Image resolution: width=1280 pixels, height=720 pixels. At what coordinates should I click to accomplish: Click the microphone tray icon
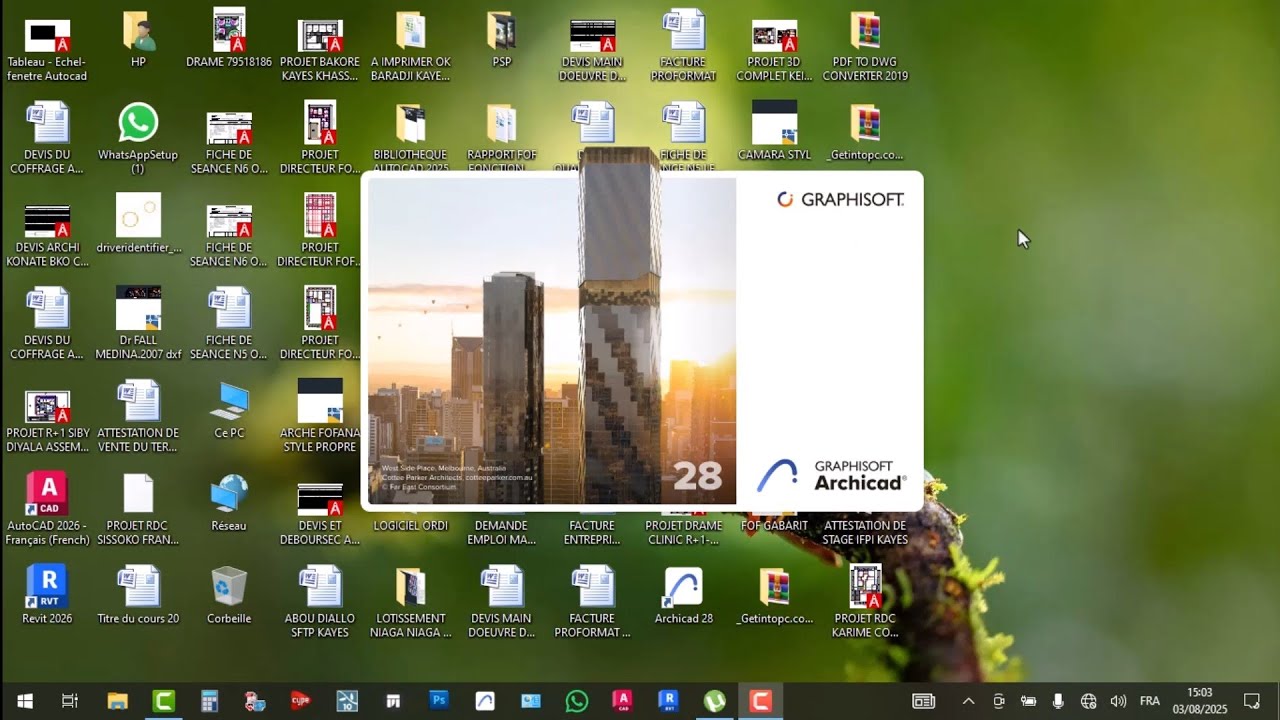[x=1058, y=701]
